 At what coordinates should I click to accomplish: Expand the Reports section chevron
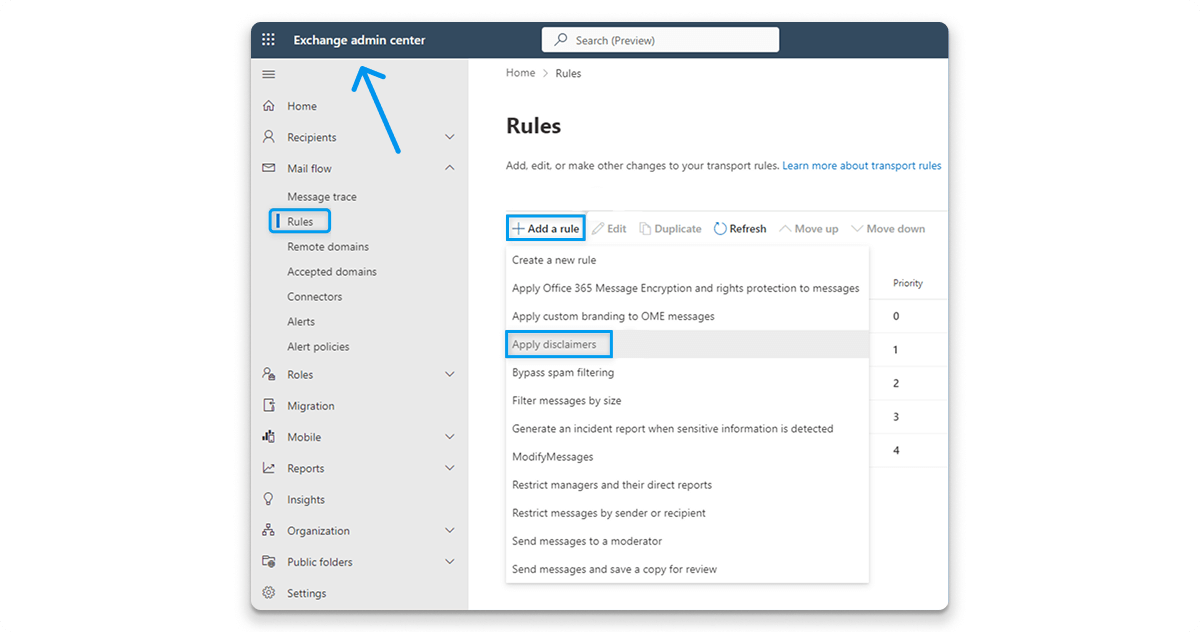click(449, 468)
